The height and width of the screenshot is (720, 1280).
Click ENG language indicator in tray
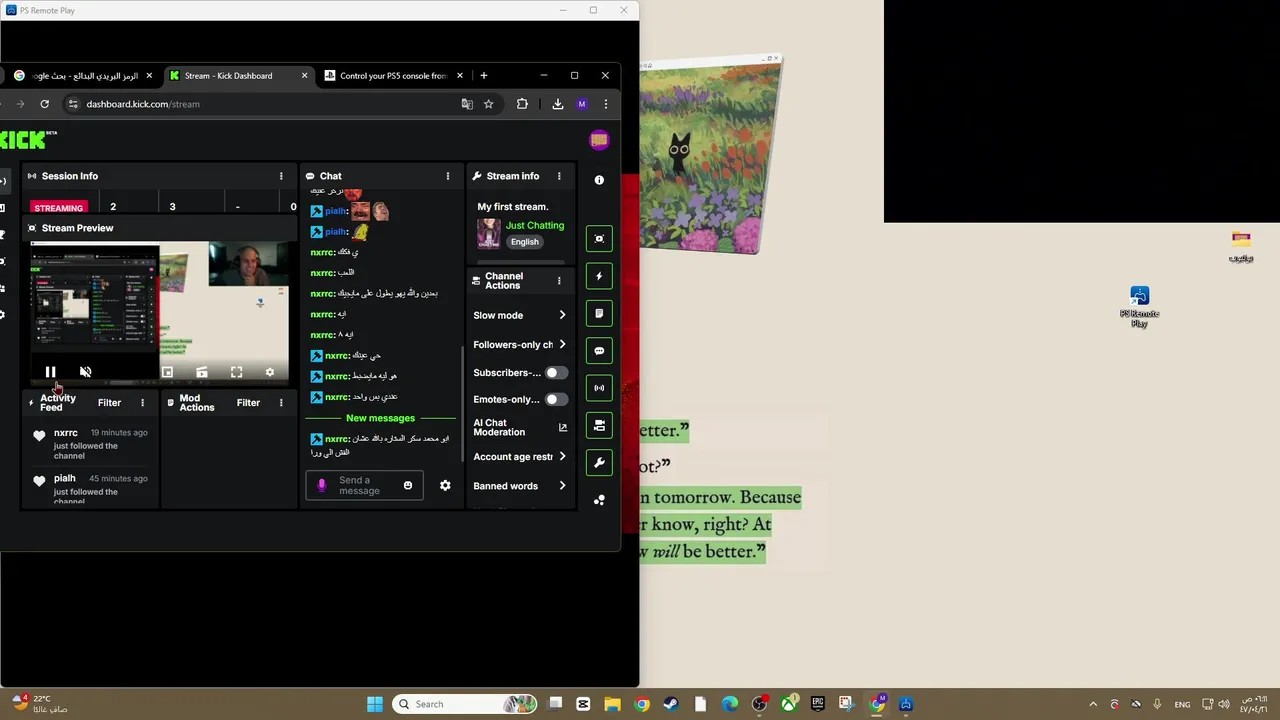(x=1182, y=704)
